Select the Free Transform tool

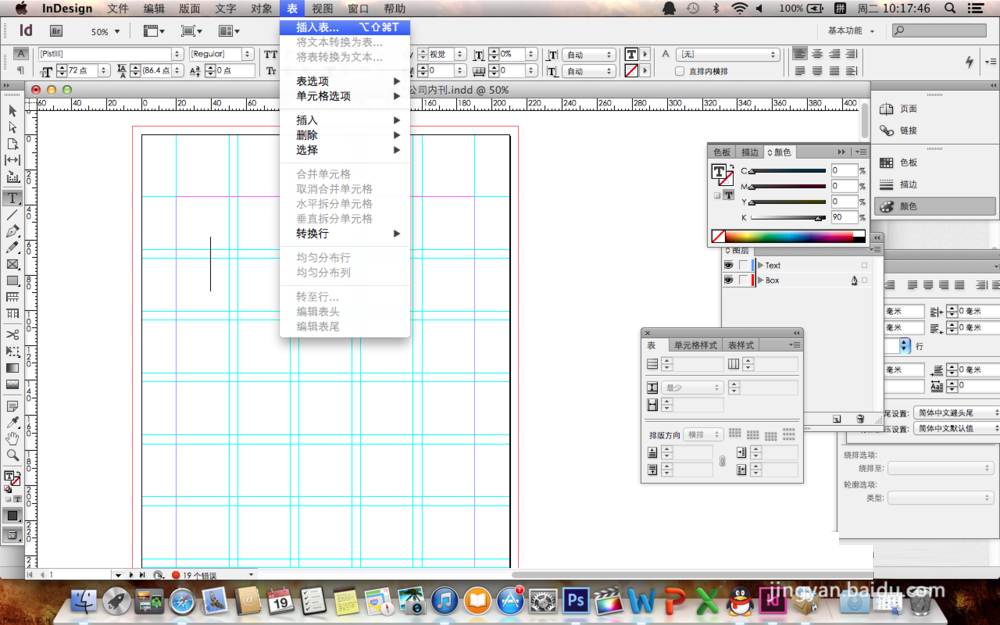tap(12, 351)
